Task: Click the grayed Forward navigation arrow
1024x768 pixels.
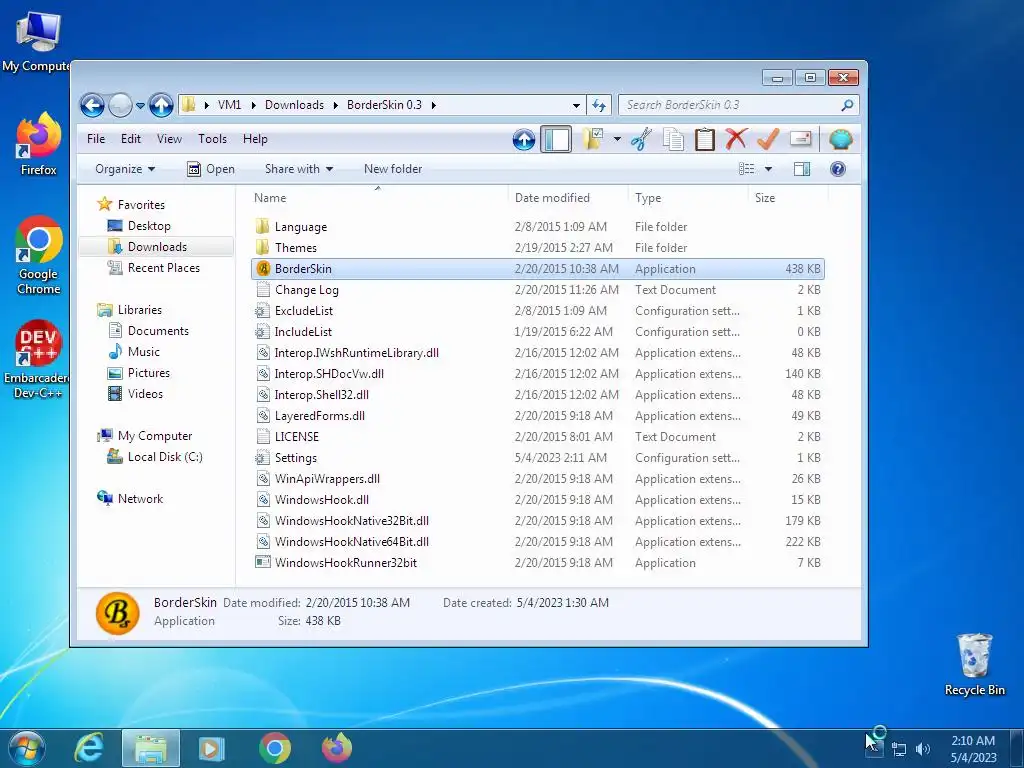Action: tap(120, 105)
